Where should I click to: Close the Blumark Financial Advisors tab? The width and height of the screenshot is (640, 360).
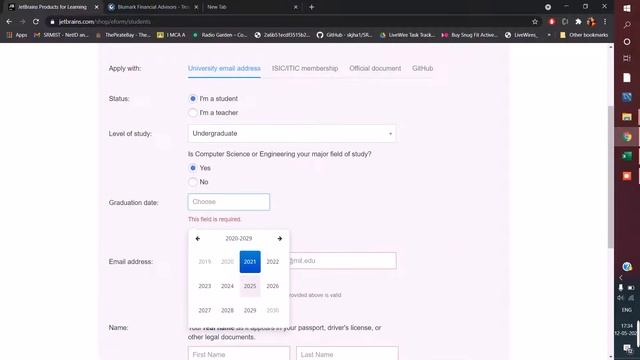(196, 7)
